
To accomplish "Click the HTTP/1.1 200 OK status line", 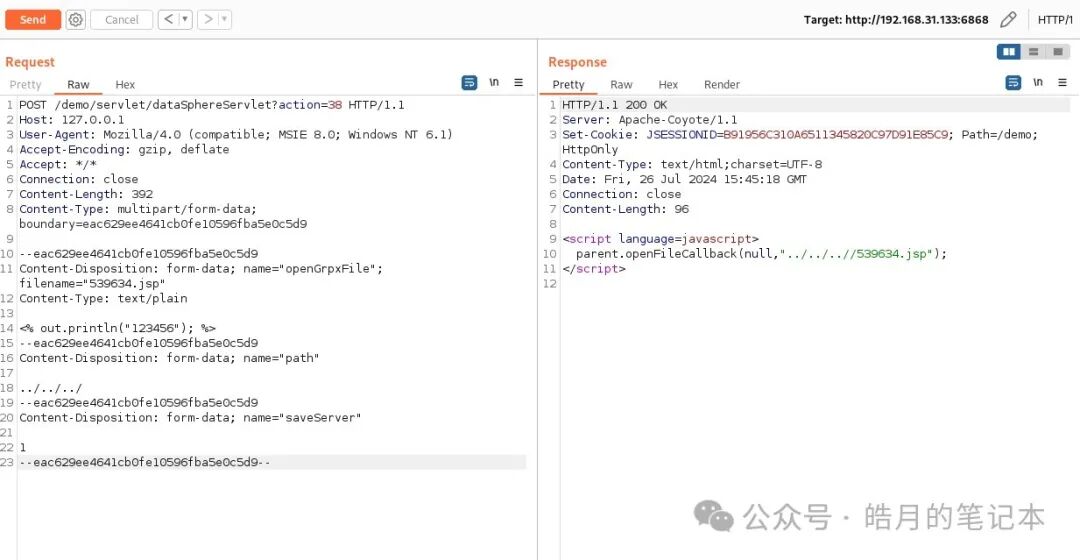I will (x=614, y=105).
